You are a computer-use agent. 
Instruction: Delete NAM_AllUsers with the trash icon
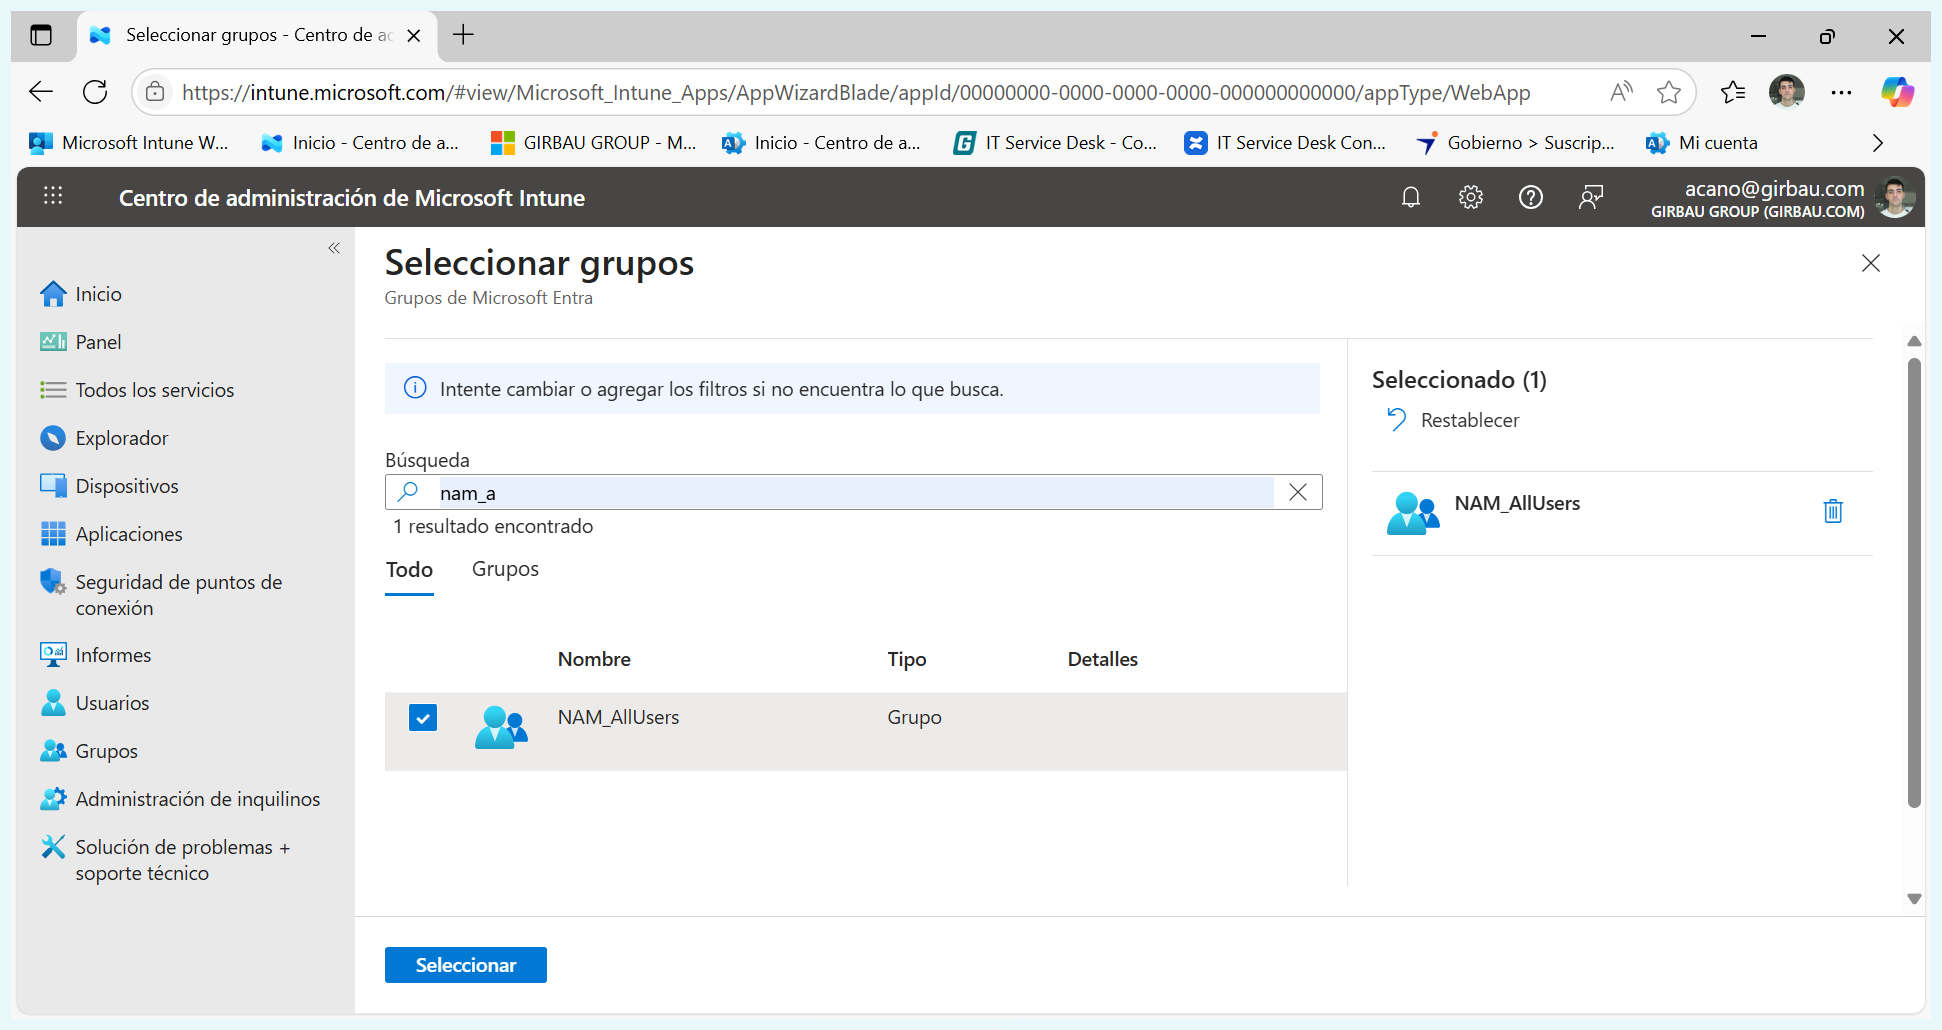[1832, 511]
